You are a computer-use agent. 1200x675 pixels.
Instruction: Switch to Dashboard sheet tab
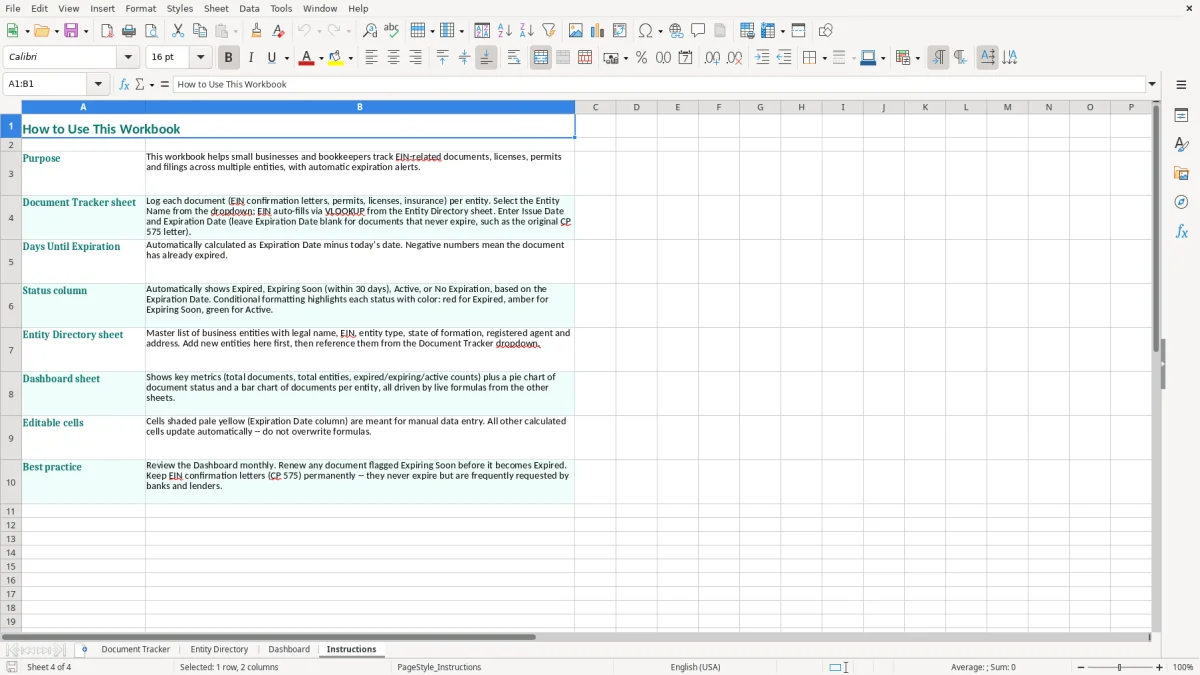tap(289, 650)
